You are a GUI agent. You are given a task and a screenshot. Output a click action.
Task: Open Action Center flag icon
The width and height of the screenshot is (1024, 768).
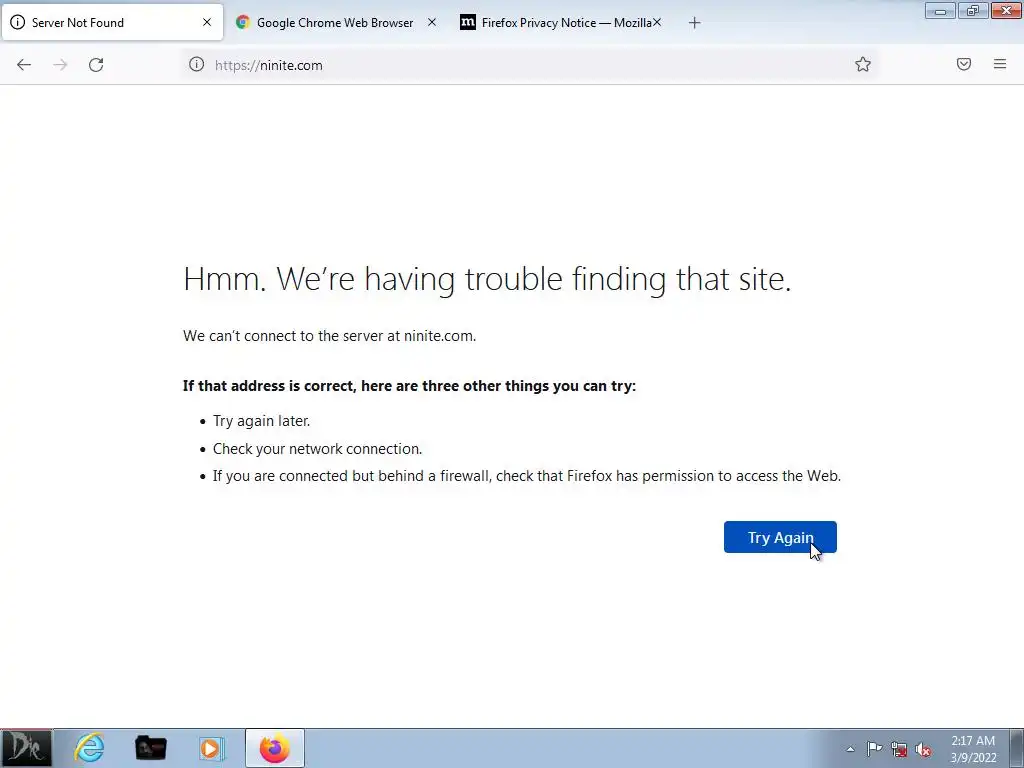(874, 749)
